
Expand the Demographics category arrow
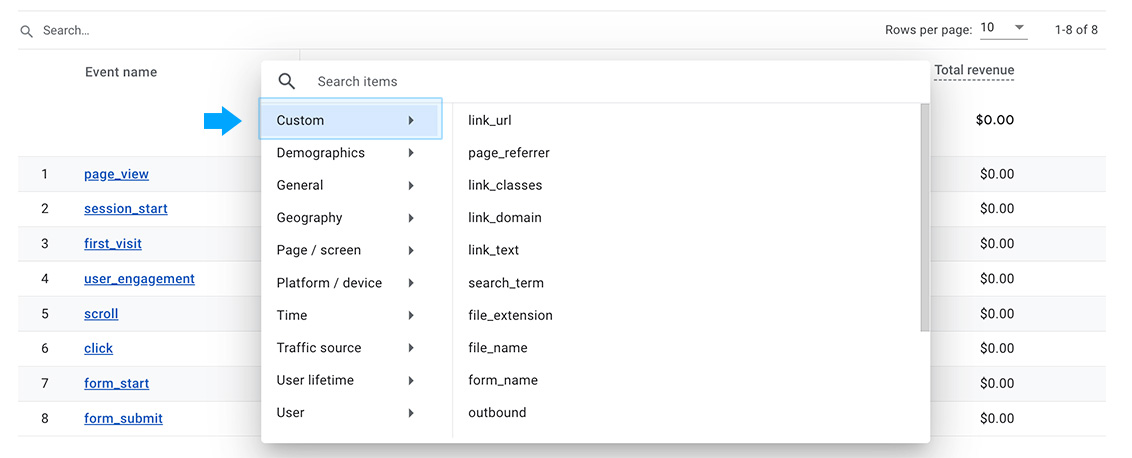[411, 153]
